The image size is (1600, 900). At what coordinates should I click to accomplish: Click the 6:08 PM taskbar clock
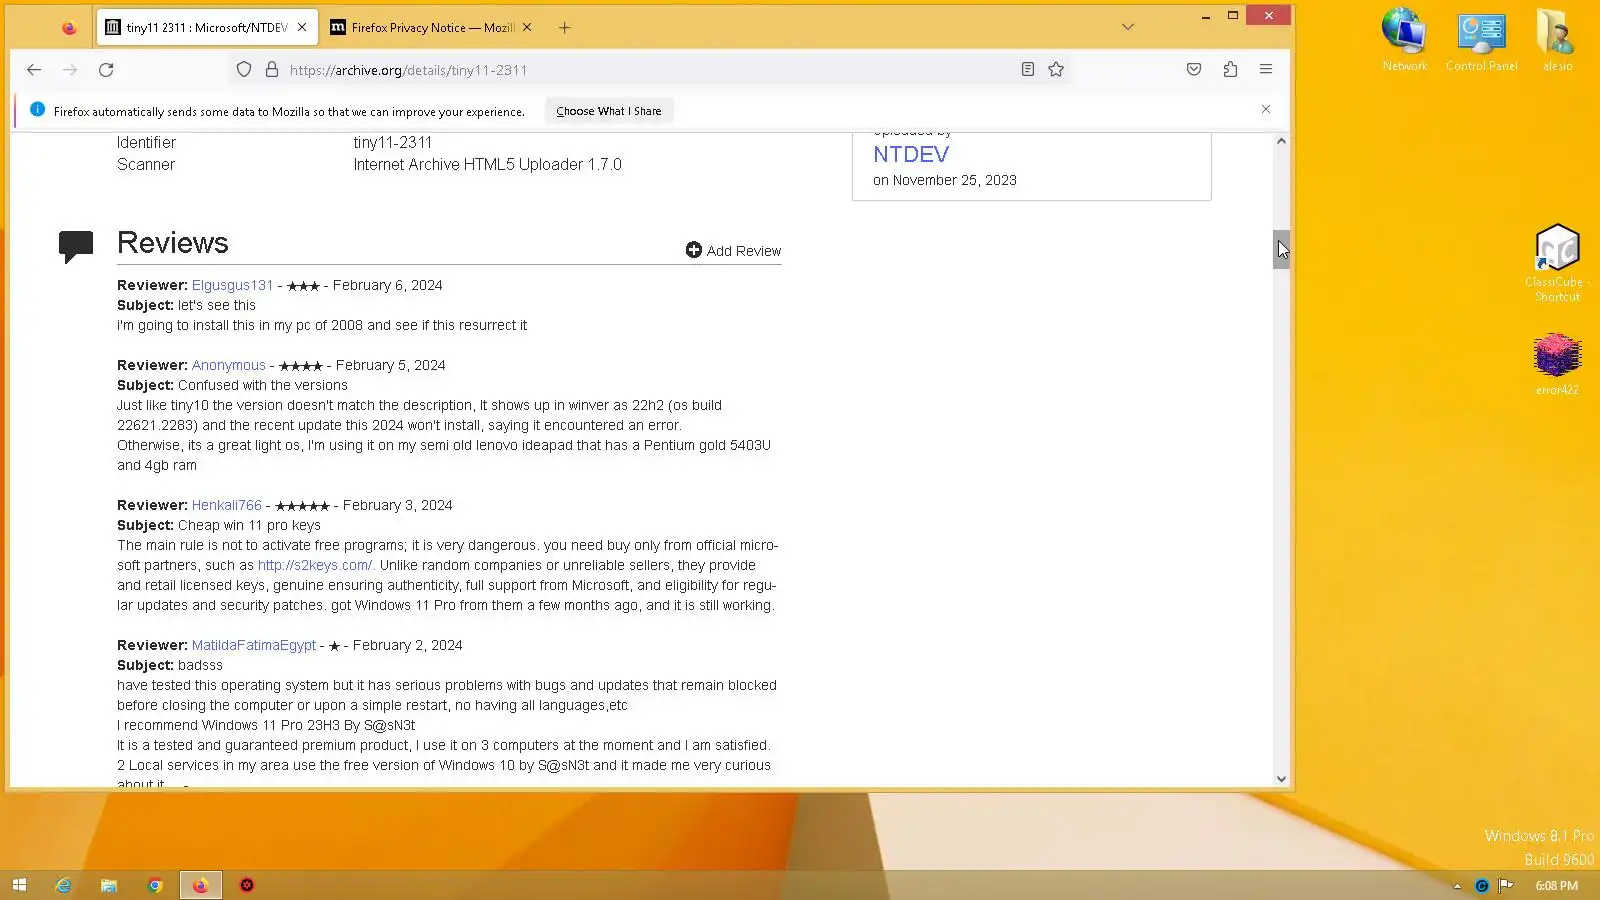pos(1557,886)
